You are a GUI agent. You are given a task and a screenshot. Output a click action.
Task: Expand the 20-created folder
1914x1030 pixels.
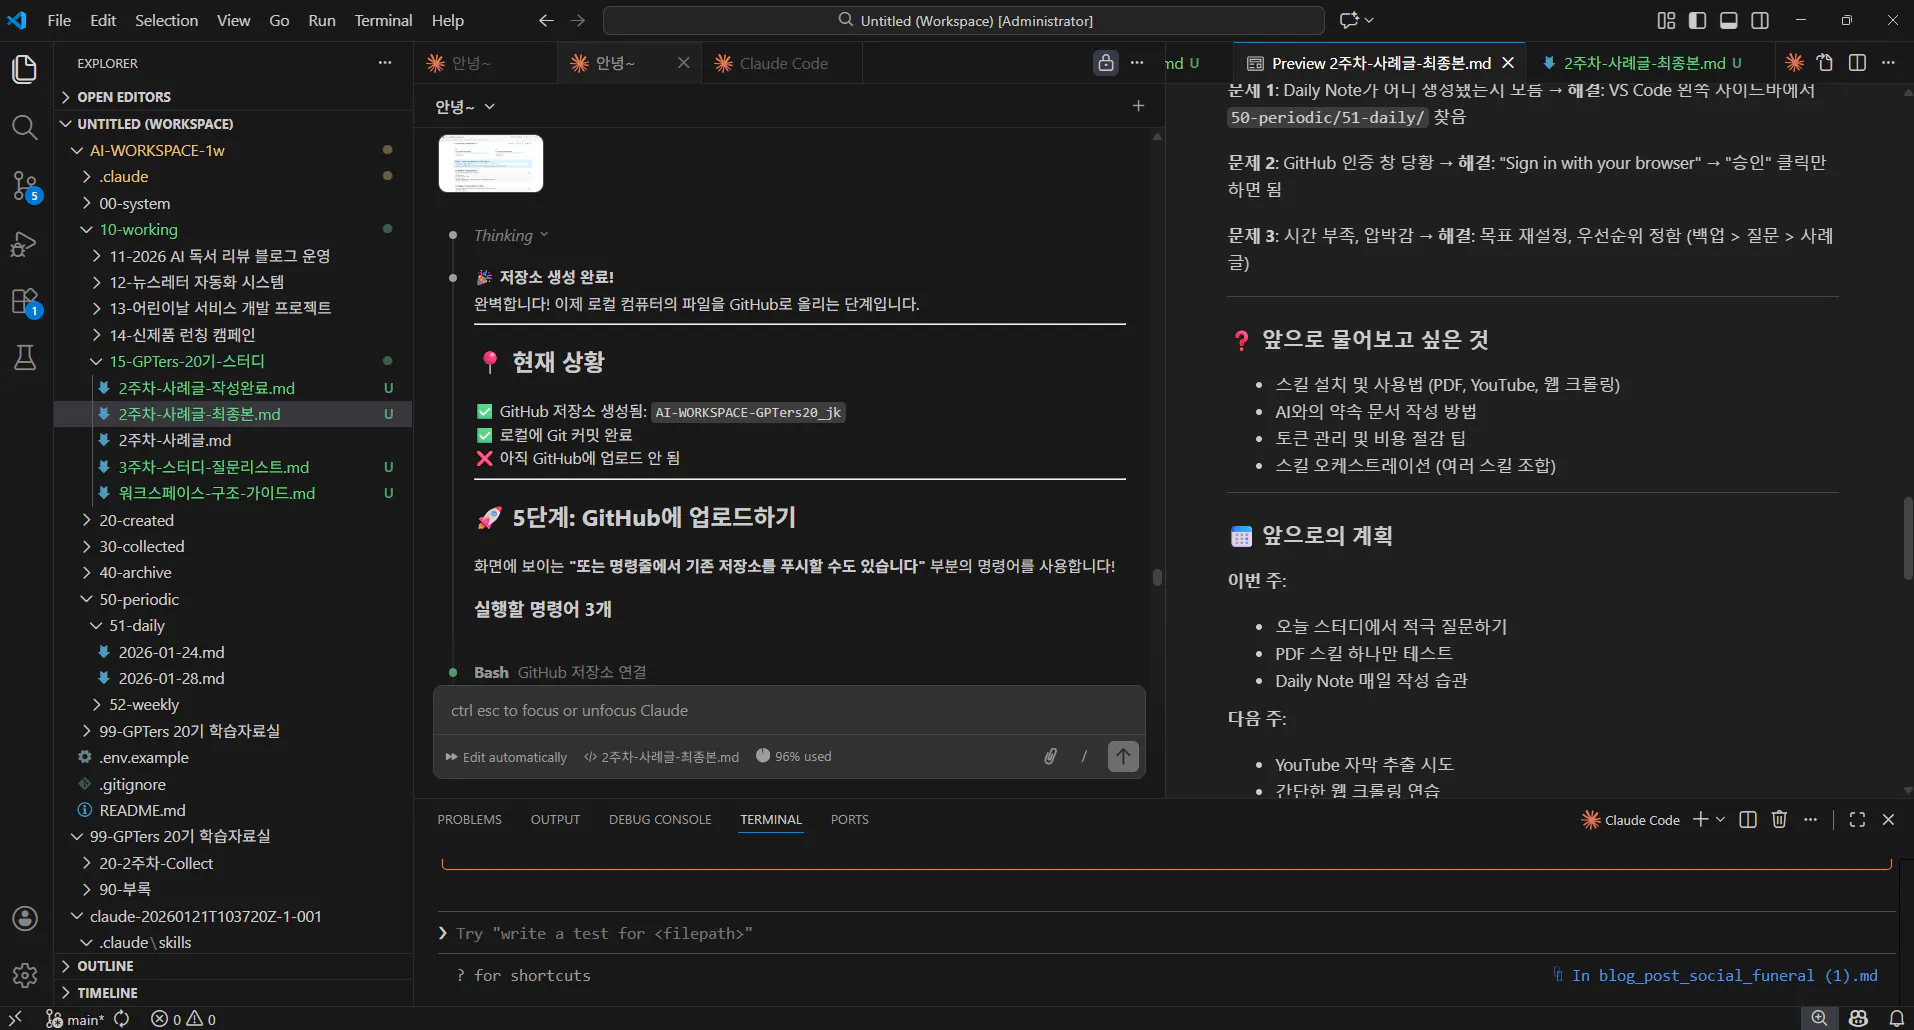233,520
